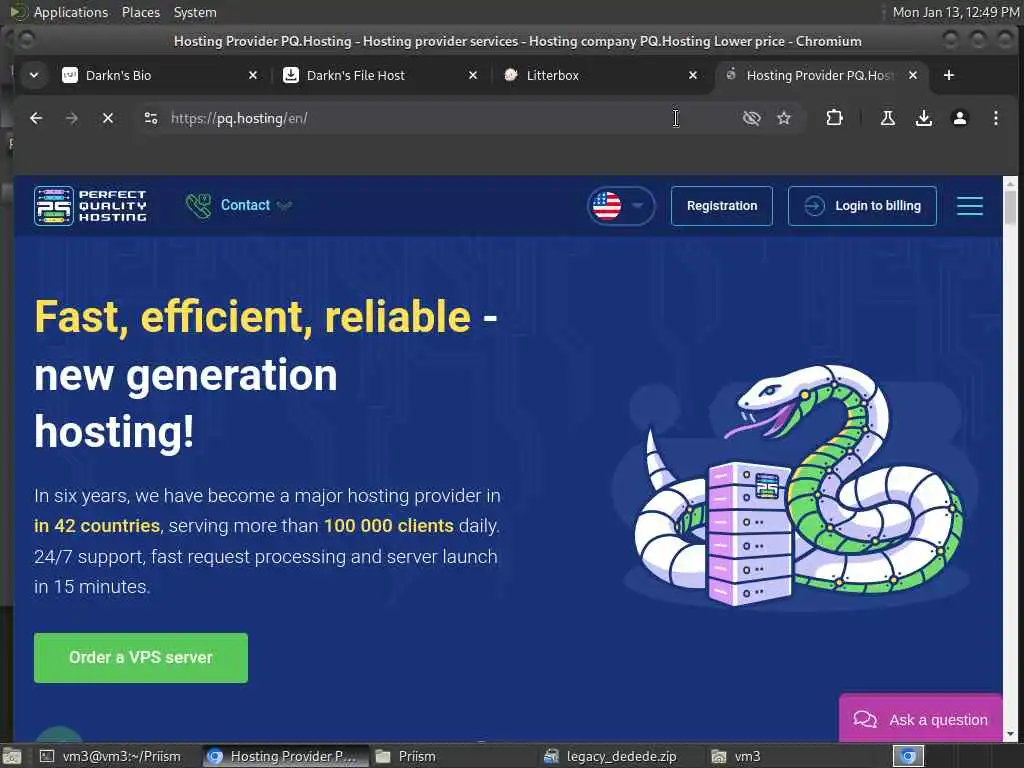Click the snake and server illustration
Viewport: 1024px width, 768px height.
pyautogui.click(x=797, y=487)
